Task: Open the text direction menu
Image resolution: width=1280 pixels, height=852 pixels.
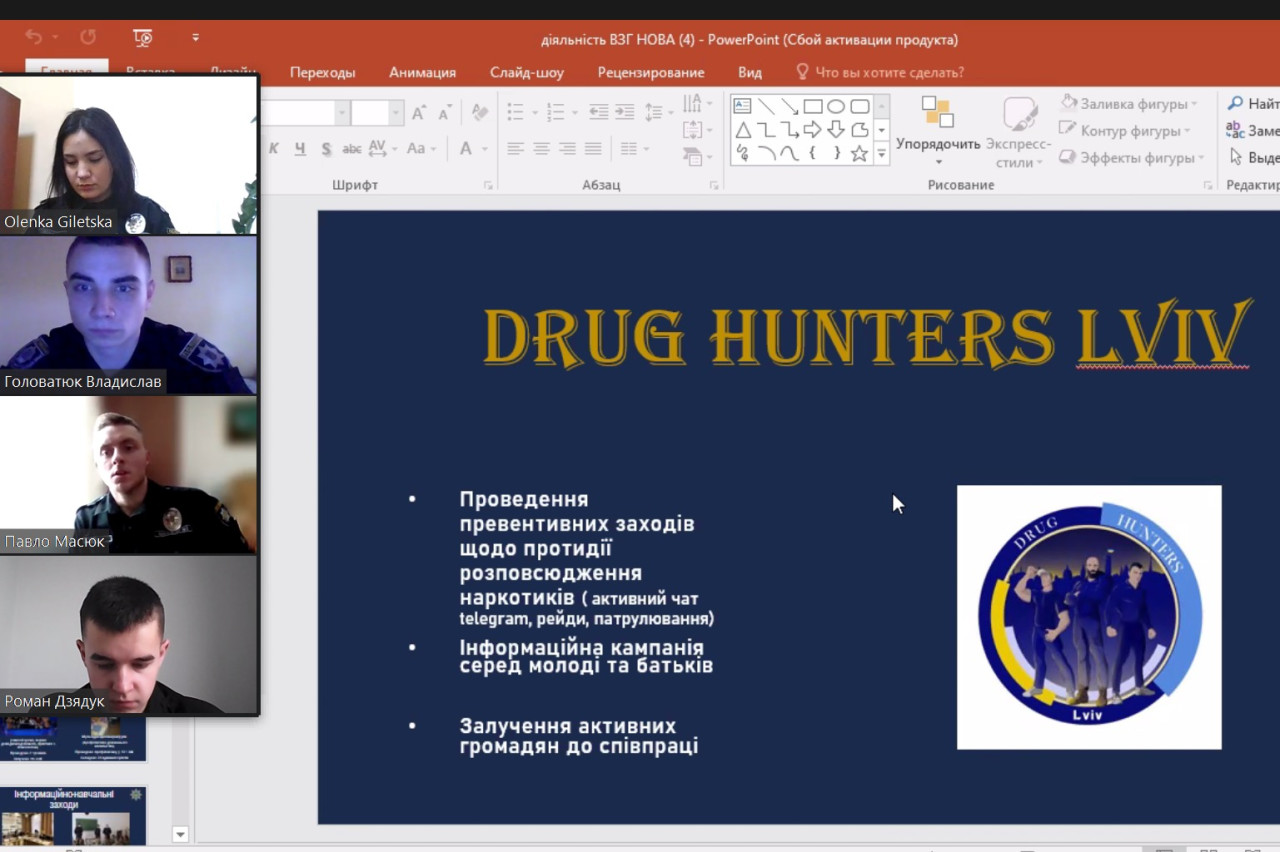Action: (697, 104)
